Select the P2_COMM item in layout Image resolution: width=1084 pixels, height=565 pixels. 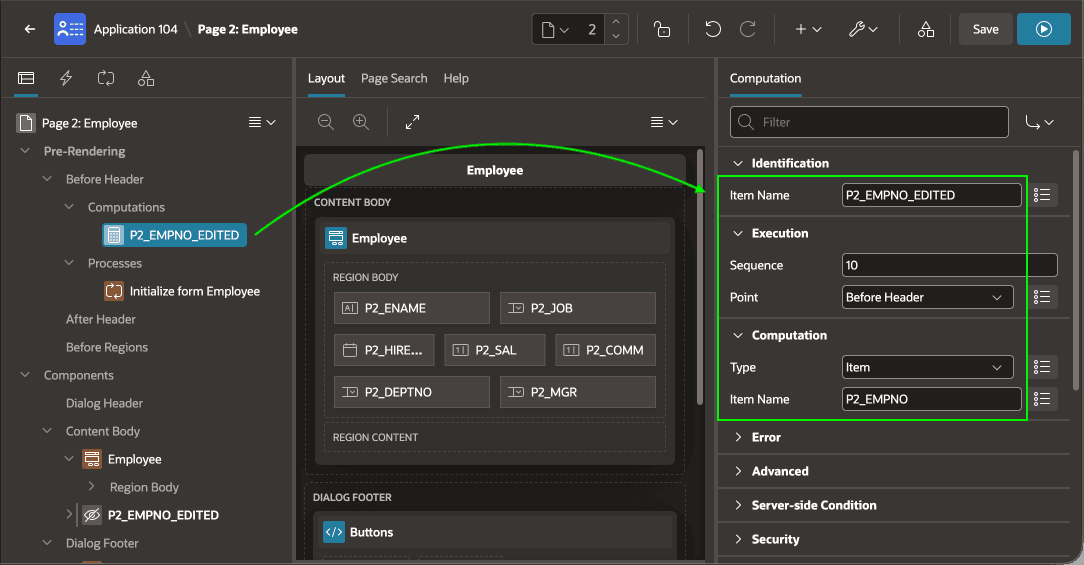coord(606,350)
